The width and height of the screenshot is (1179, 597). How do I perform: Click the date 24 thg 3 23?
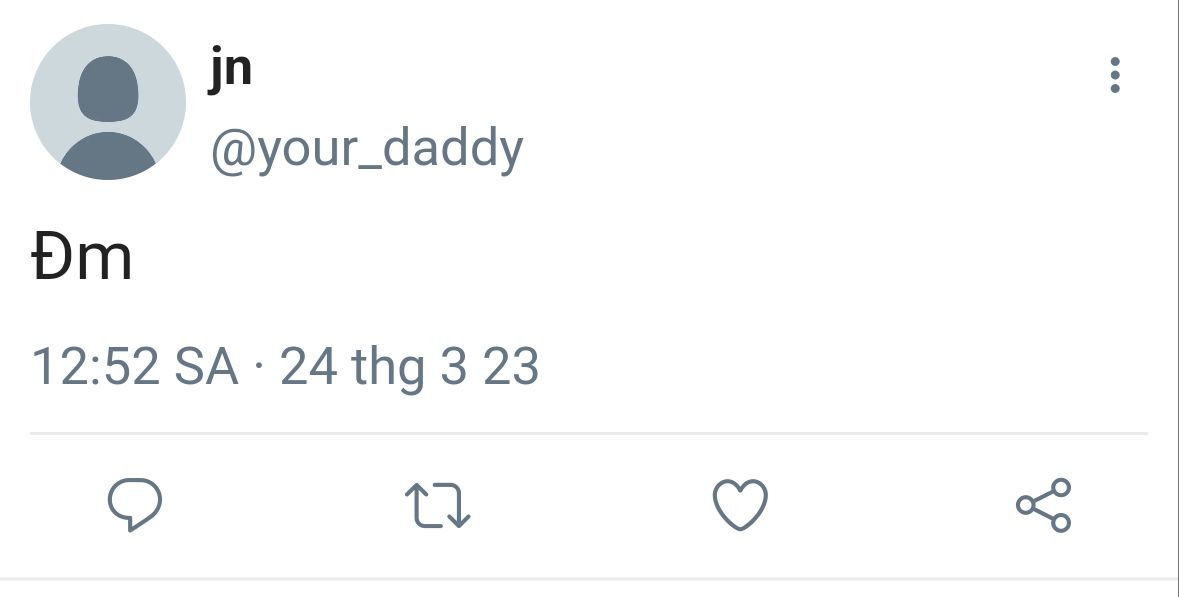410,367
